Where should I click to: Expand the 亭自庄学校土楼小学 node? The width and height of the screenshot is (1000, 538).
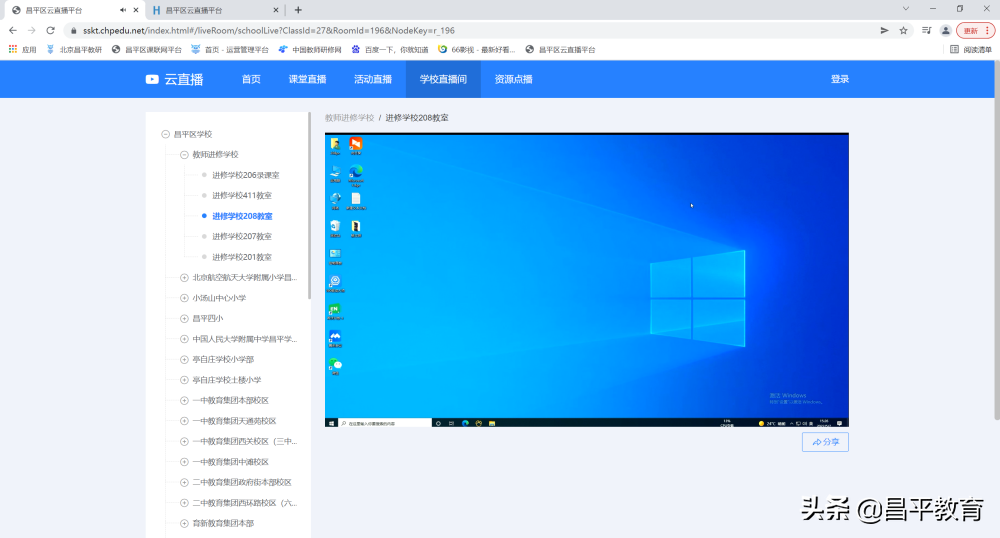point(184,380)
